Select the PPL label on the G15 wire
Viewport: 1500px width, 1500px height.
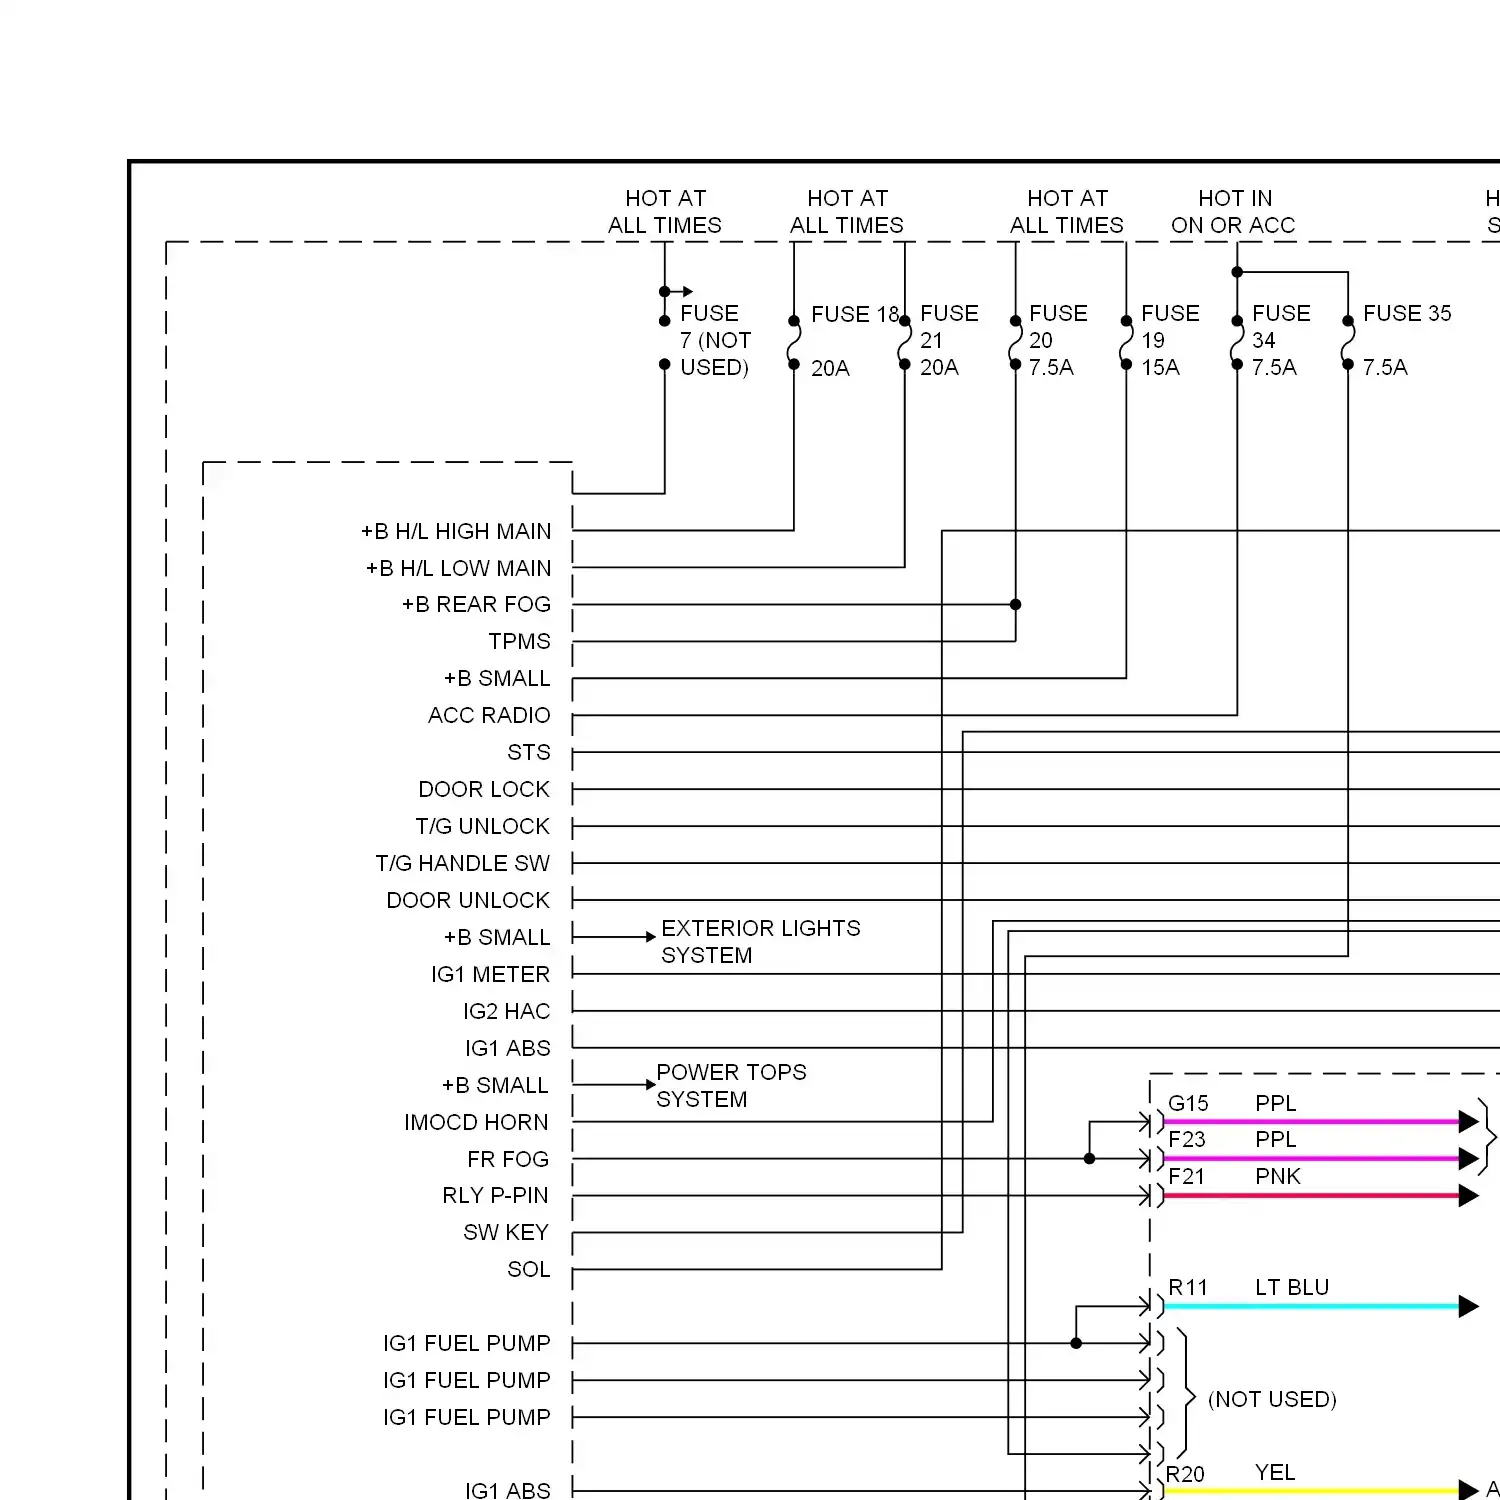pyautogui.click(x=1276, y=1103)
